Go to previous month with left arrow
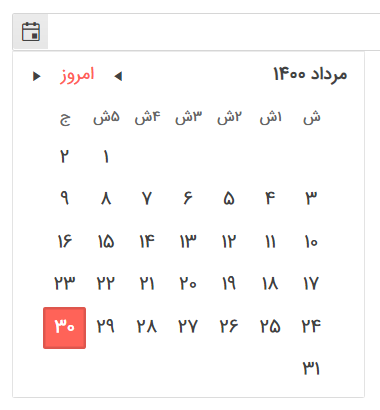380x410 pixels. [x=118, y=76]
